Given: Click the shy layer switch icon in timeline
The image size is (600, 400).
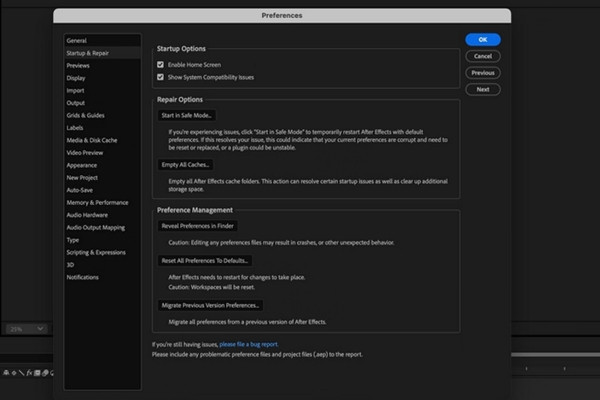Looking at the screenshot, I should point(6,372).
